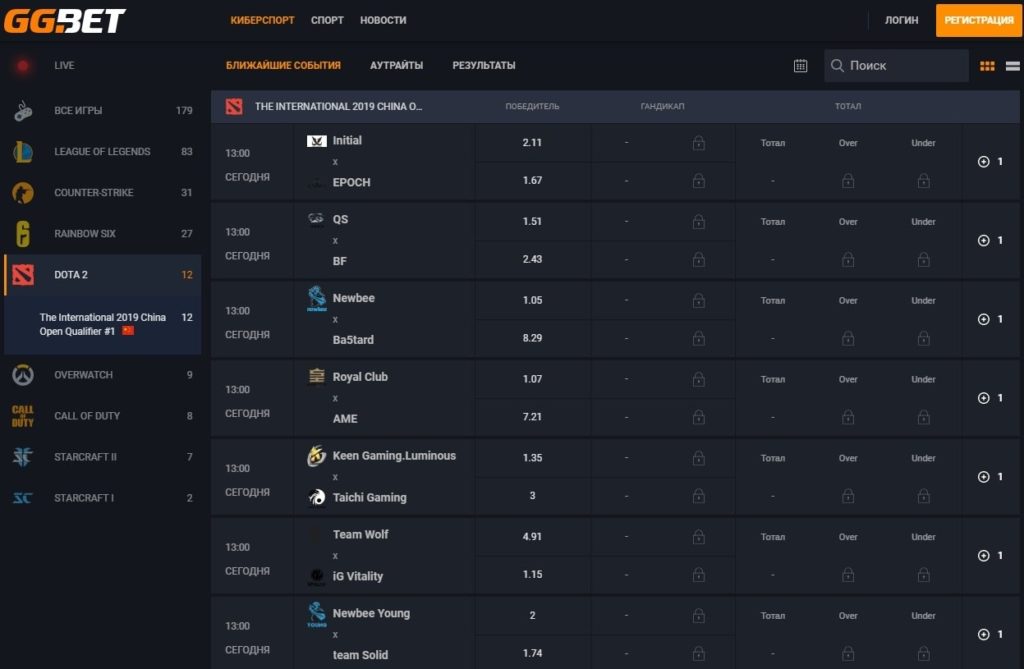This screenshot has height=669, width=1024.
Task: Switch to grid view layout icon
Action: 987,65
